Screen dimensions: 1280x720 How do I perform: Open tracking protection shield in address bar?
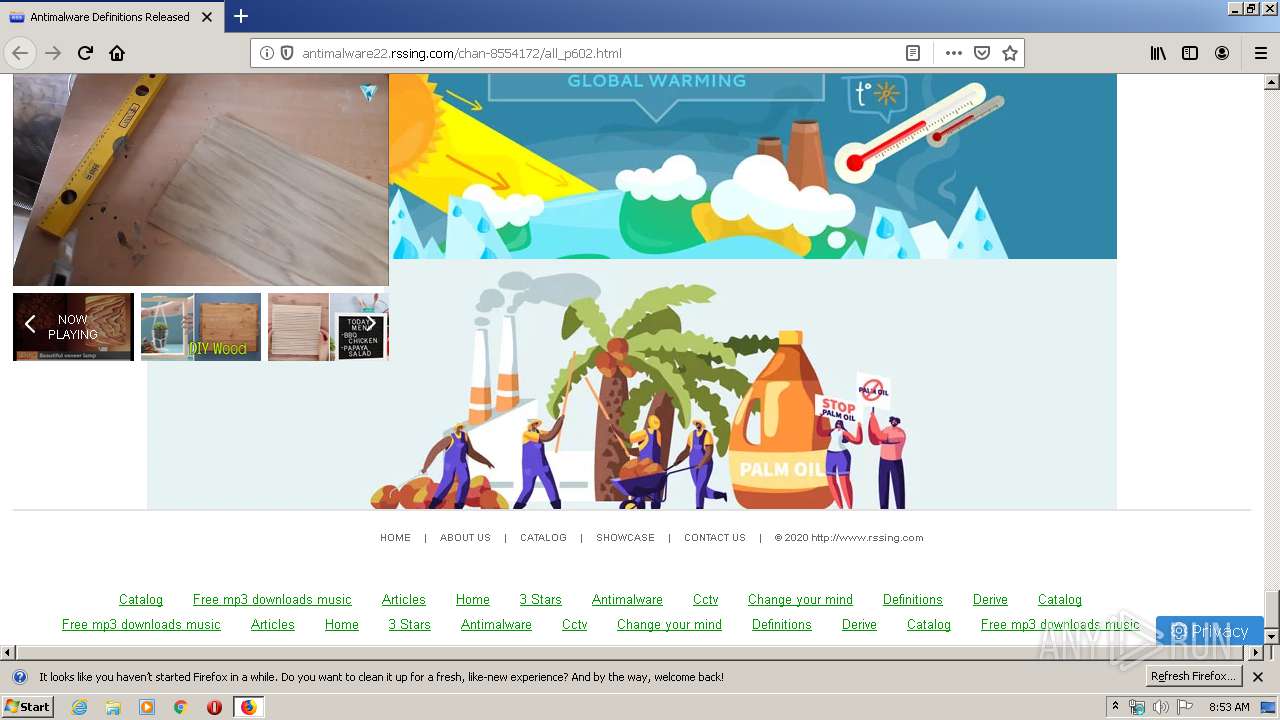click(286, 53)
